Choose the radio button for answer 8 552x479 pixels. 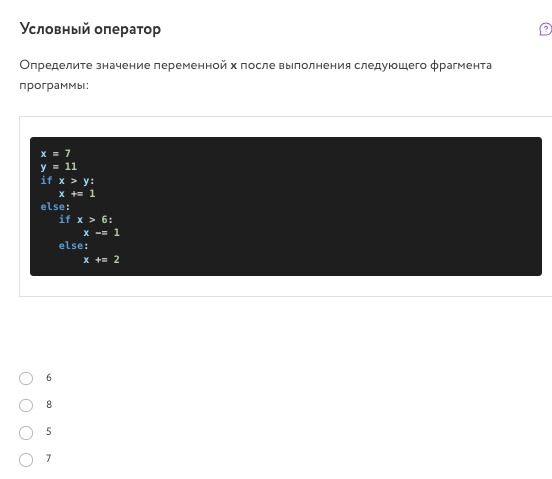[x=26, y=405]
